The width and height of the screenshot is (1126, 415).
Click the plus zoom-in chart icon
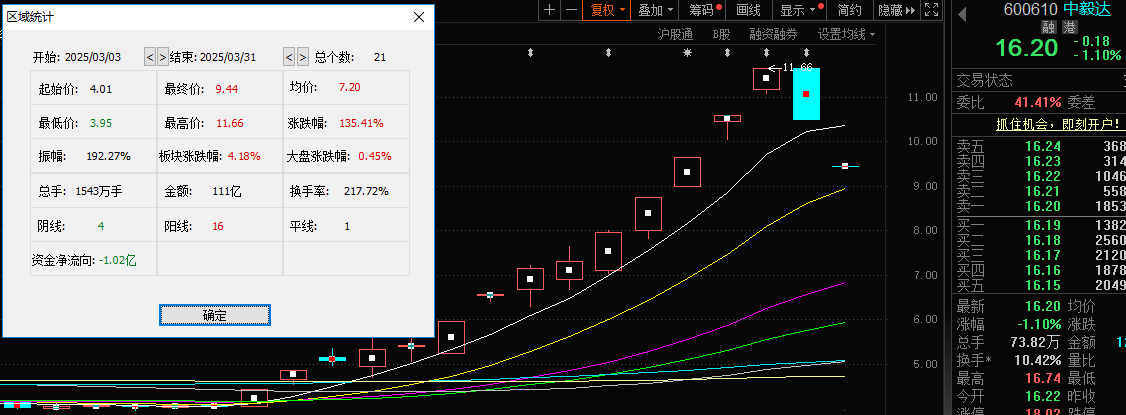pos(549,10)
